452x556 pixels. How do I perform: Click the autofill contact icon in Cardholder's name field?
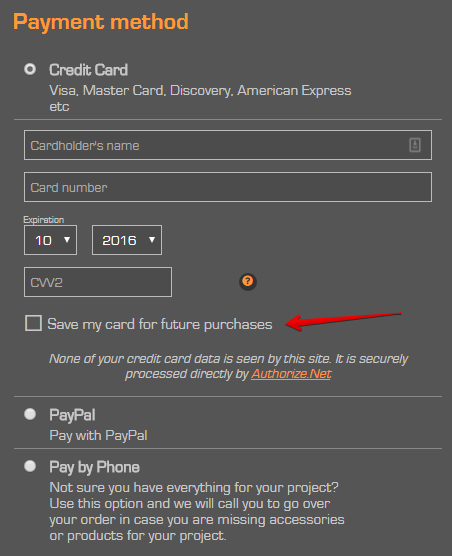click(415, 145)
